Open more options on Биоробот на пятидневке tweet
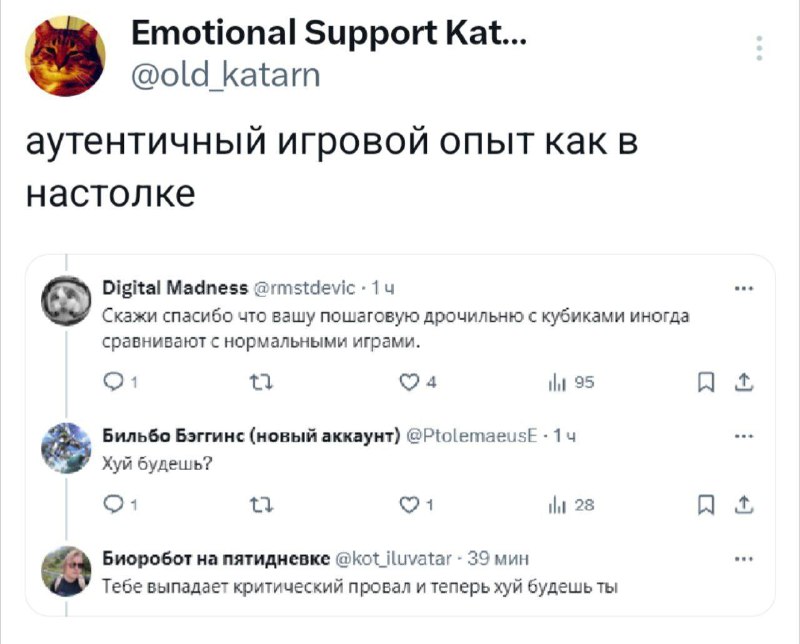This screenshot has width=800, height=644. (744, 559)
